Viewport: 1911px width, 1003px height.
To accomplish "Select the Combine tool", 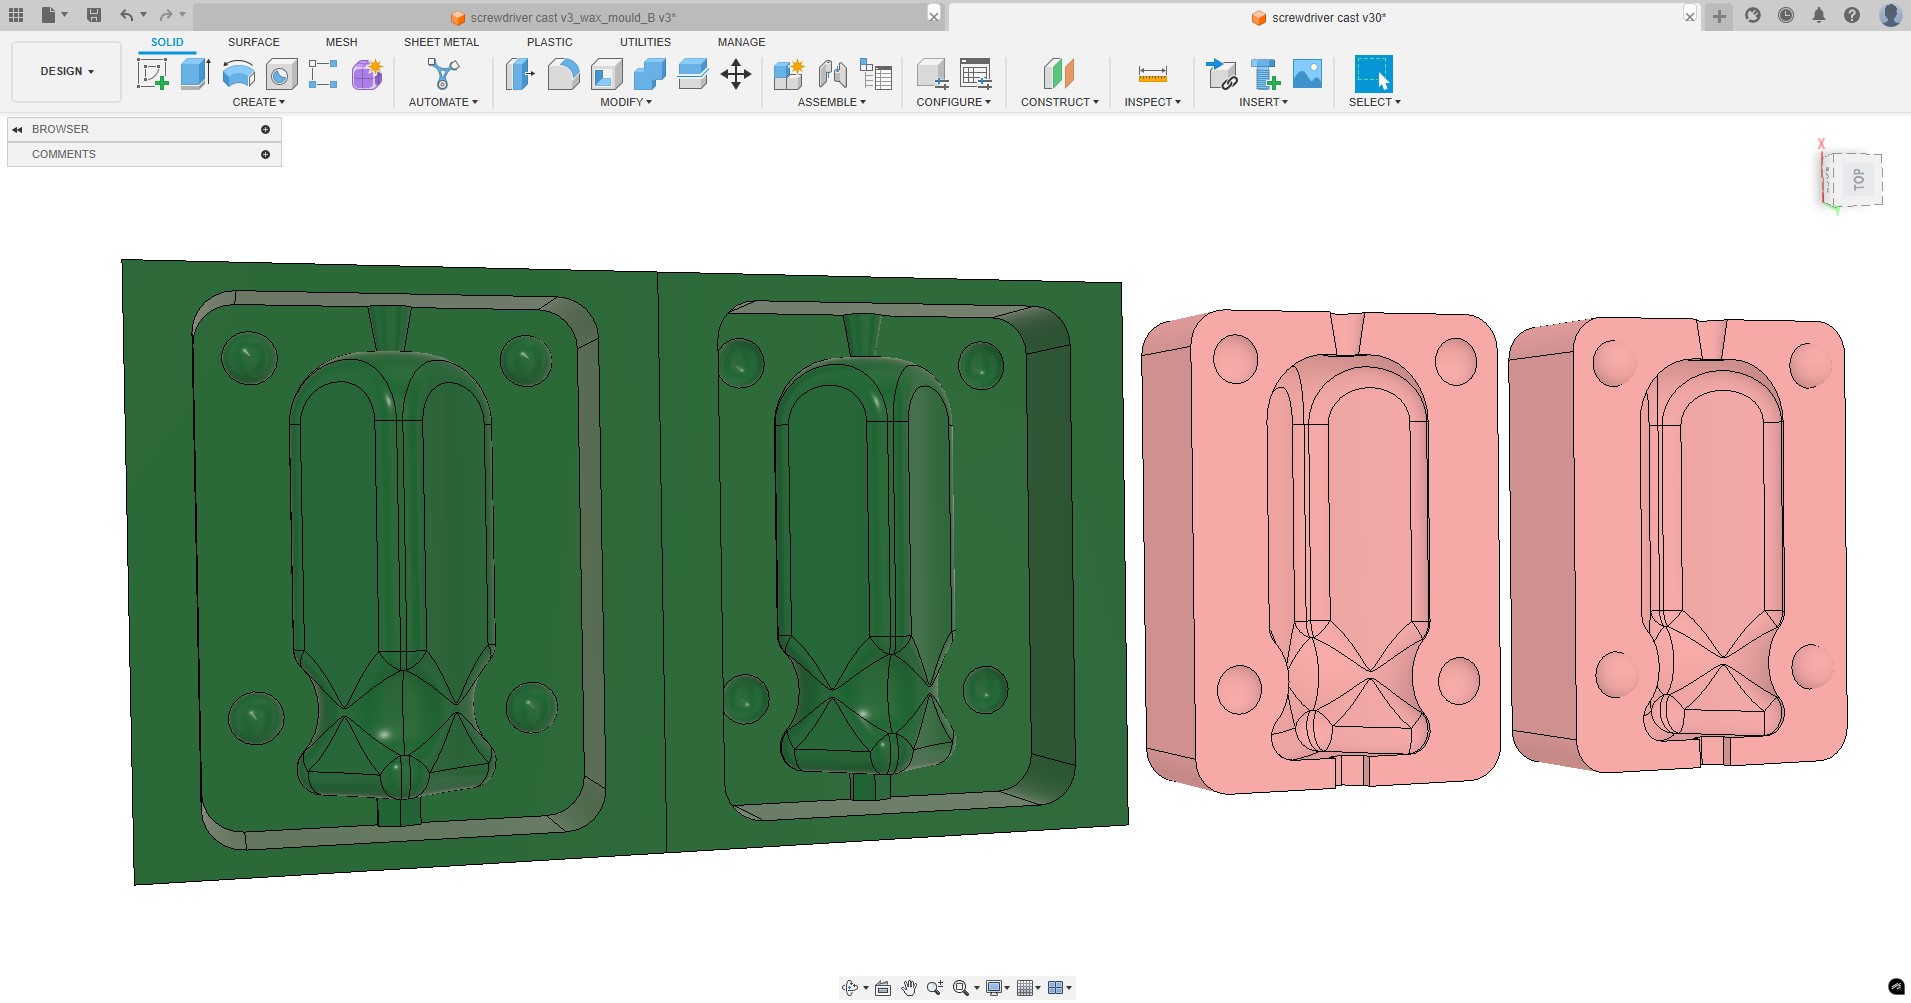I will tap(650, 74).
